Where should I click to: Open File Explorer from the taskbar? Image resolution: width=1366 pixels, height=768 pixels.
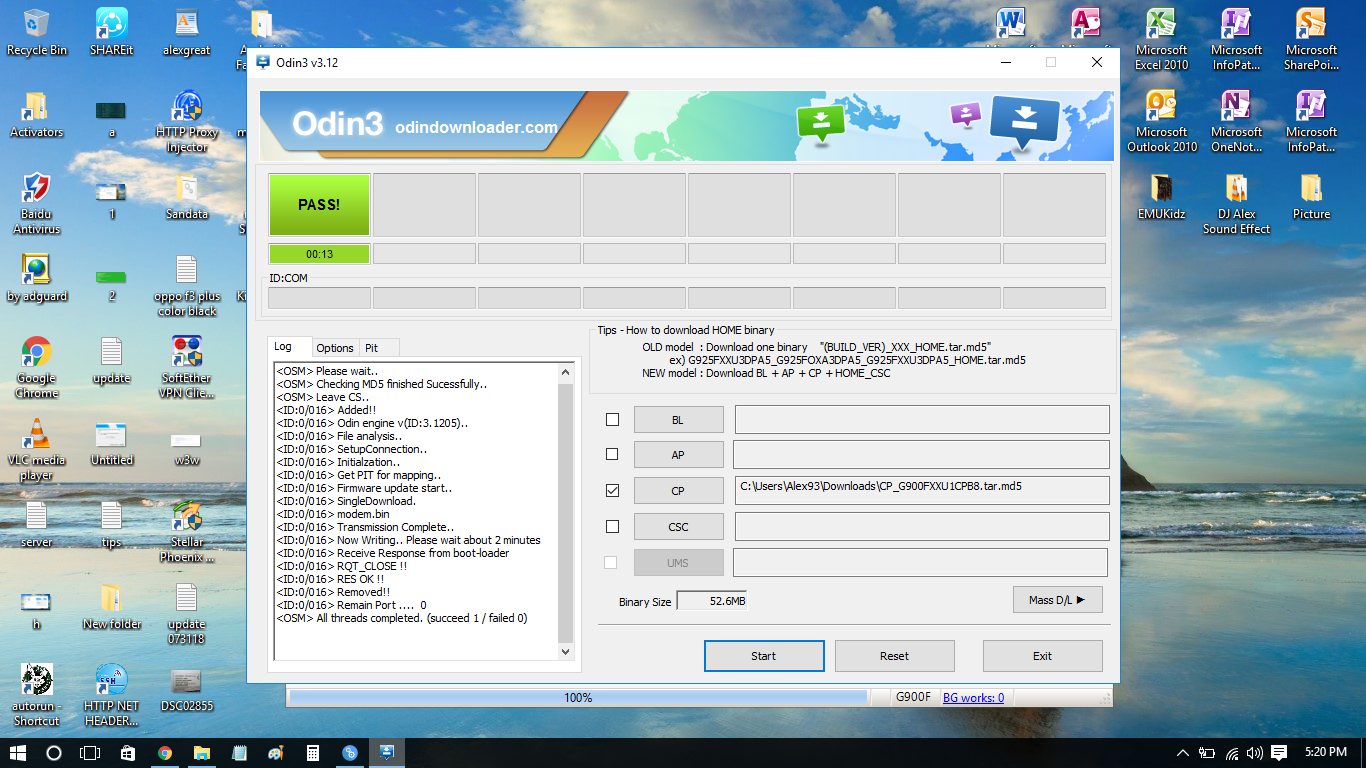(202, 753)
